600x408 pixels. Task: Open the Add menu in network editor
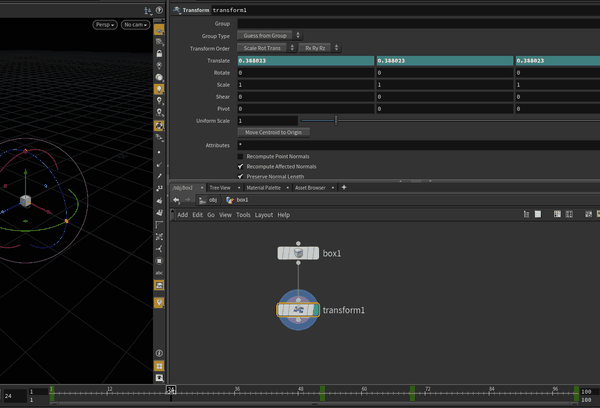pos(183,215)
